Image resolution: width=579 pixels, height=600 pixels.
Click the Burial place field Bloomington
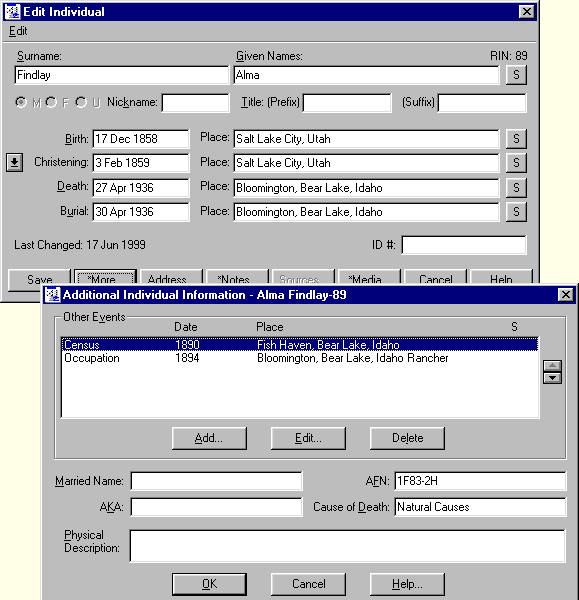[x=367, y=212]
